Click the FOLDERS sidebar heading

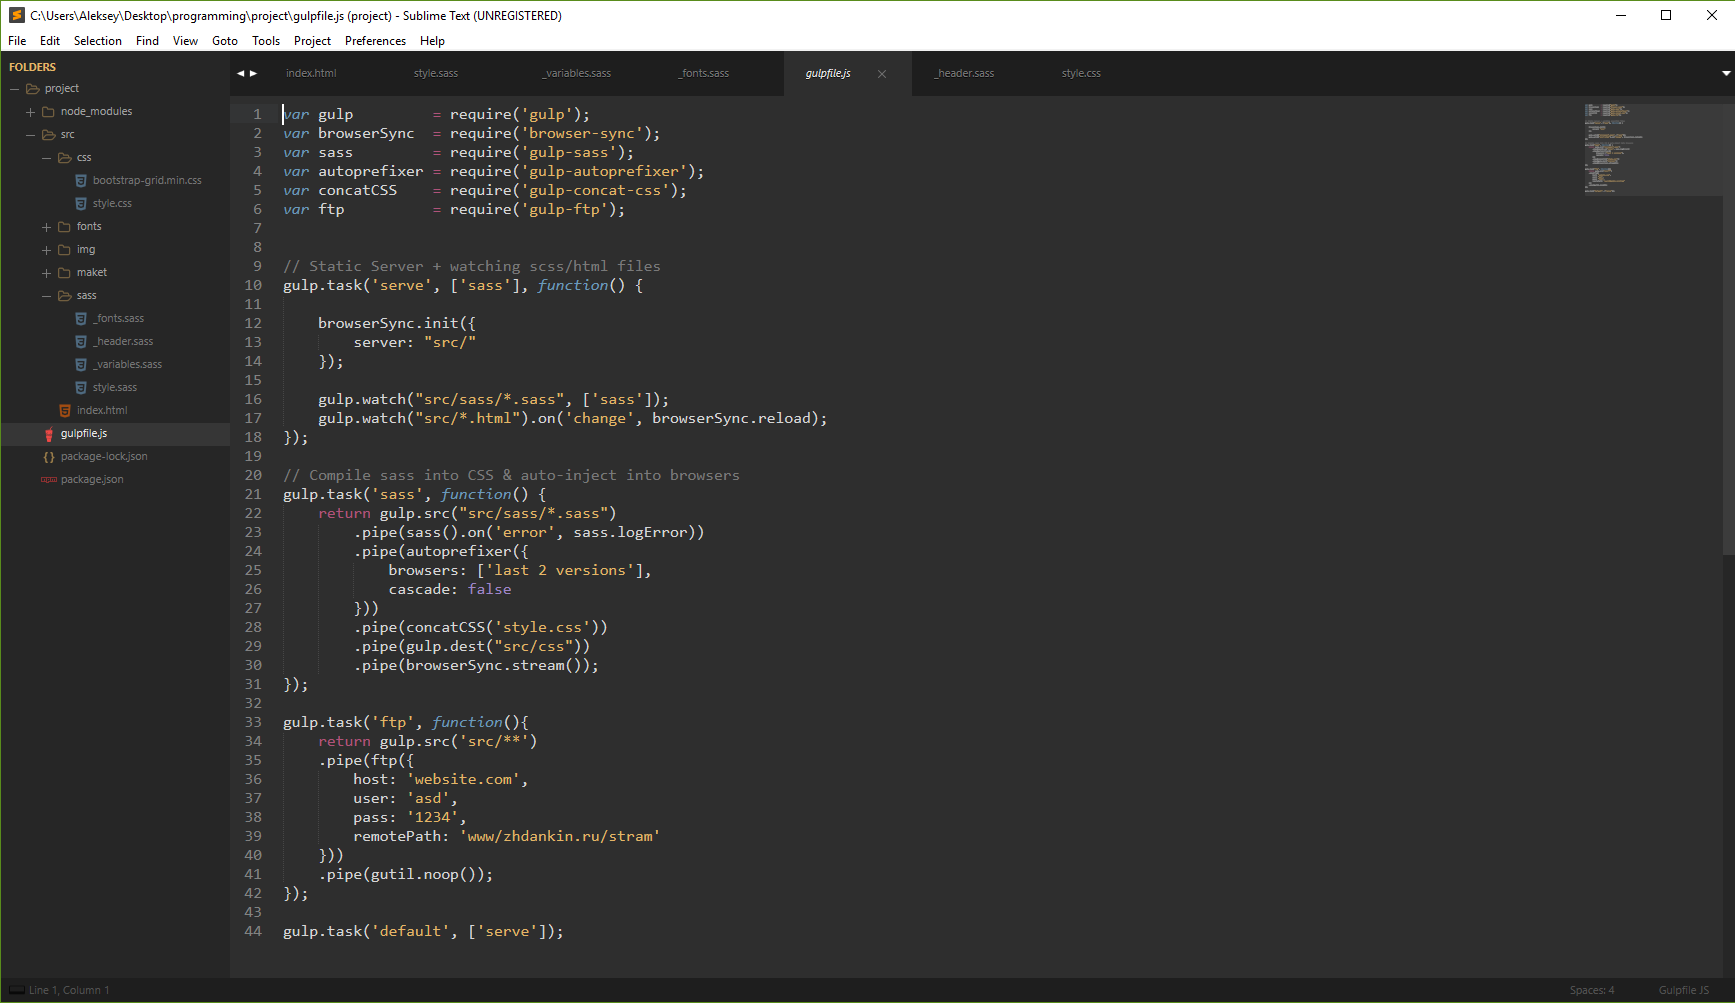tap(33, 67)
